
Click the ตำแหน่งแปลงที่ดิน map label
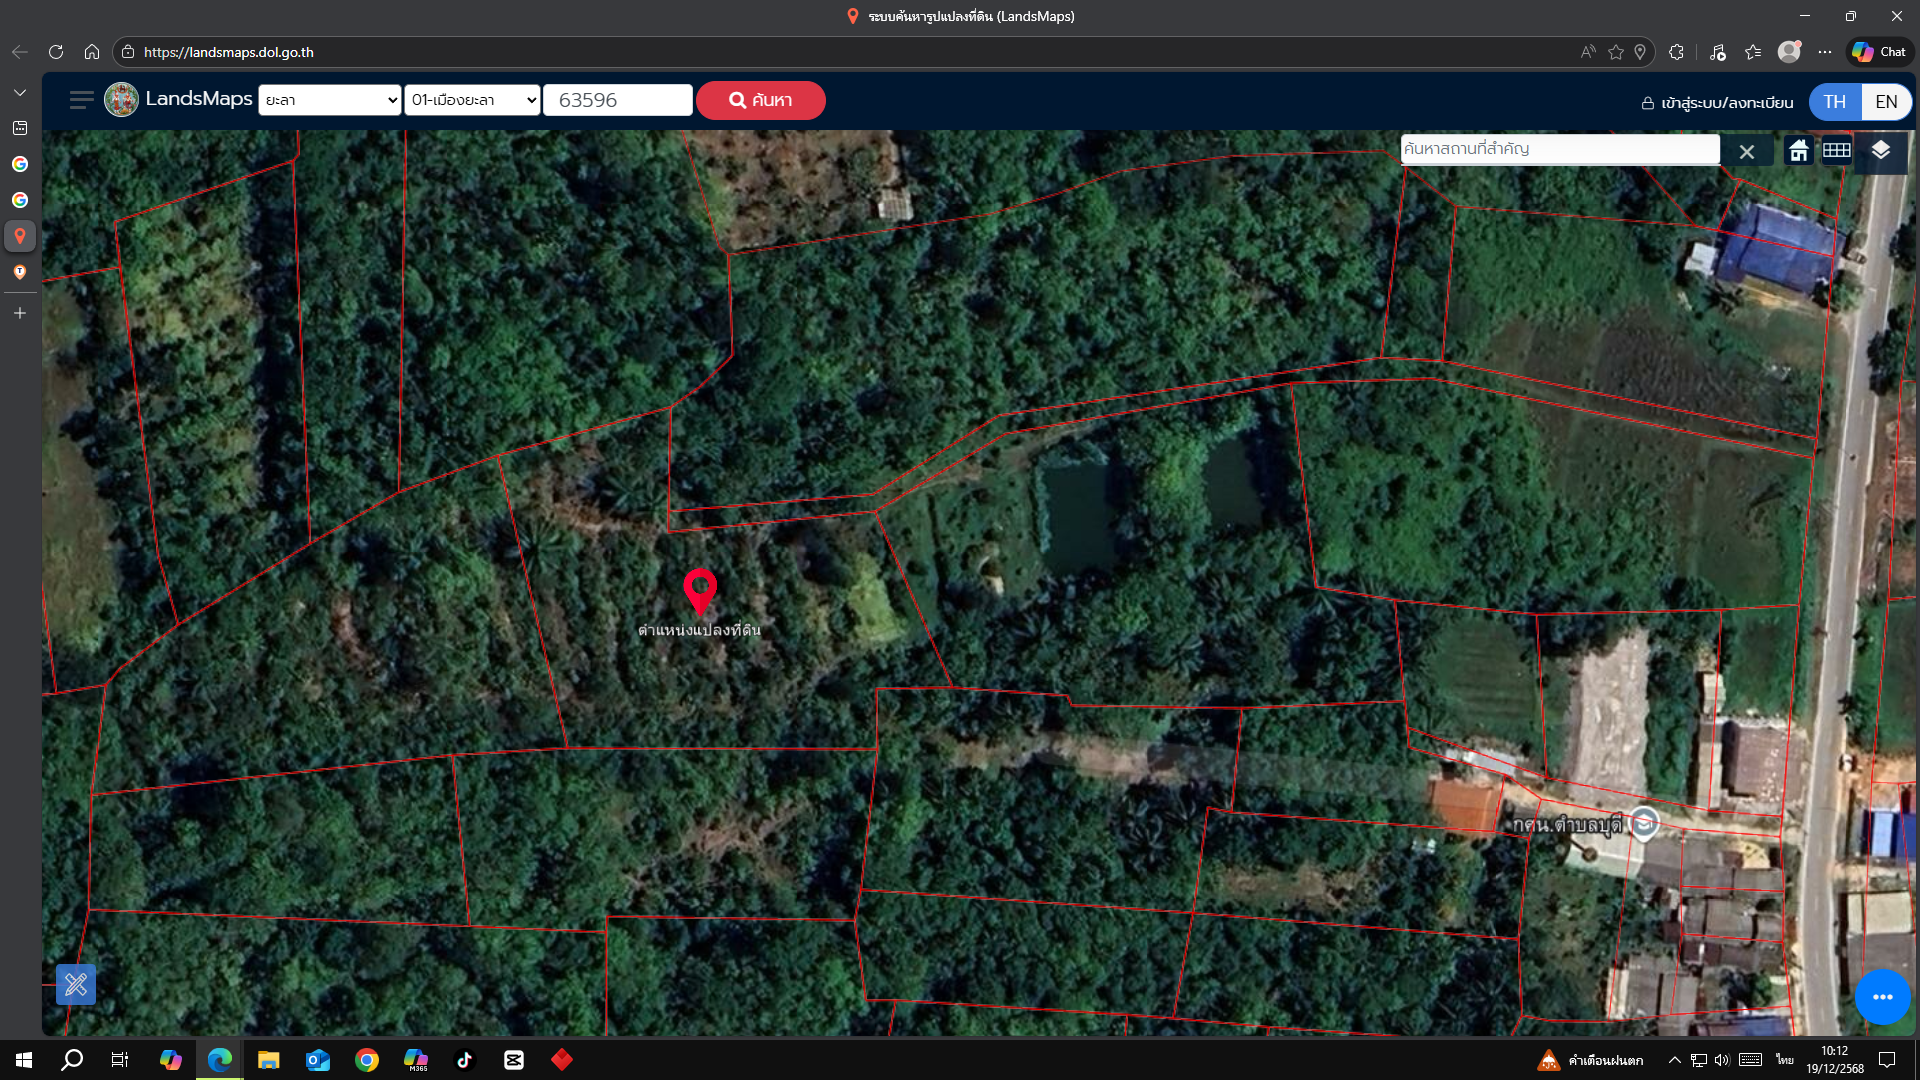(699, 630)
